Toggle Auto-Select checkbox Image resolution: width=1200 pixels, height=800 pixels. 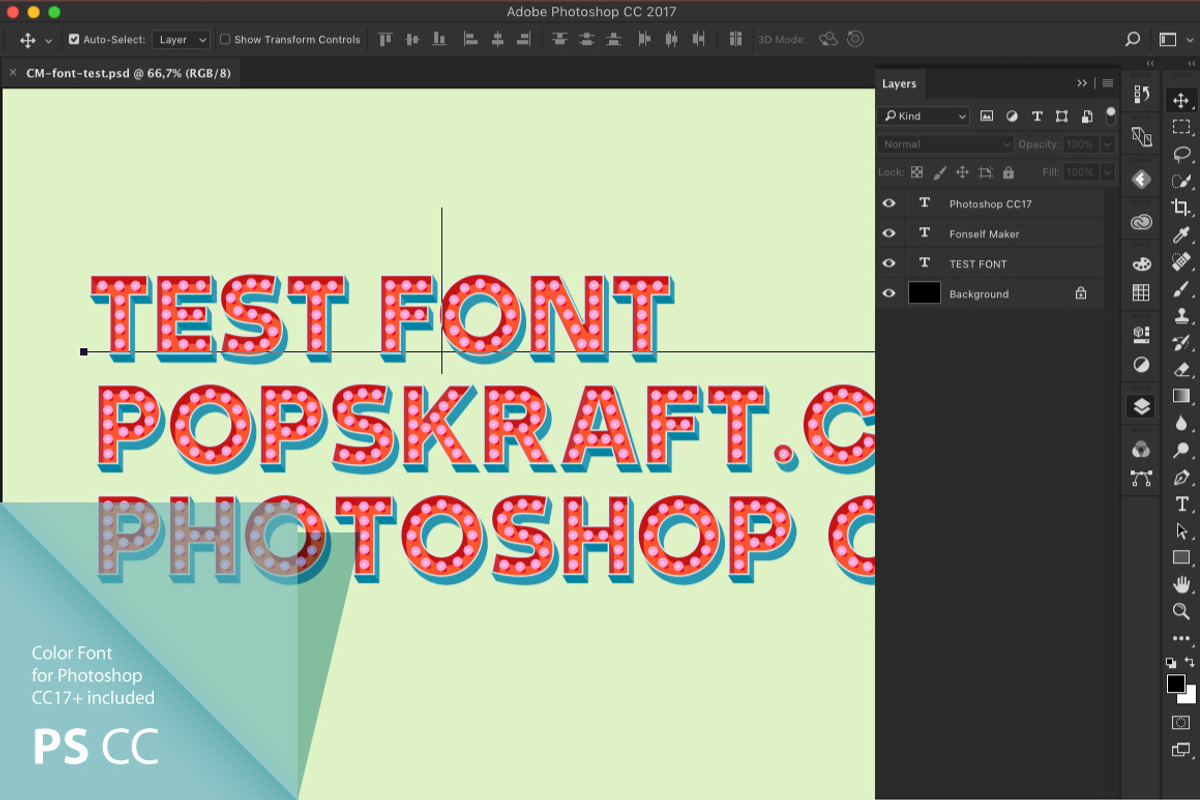click(x=74, y=40)
